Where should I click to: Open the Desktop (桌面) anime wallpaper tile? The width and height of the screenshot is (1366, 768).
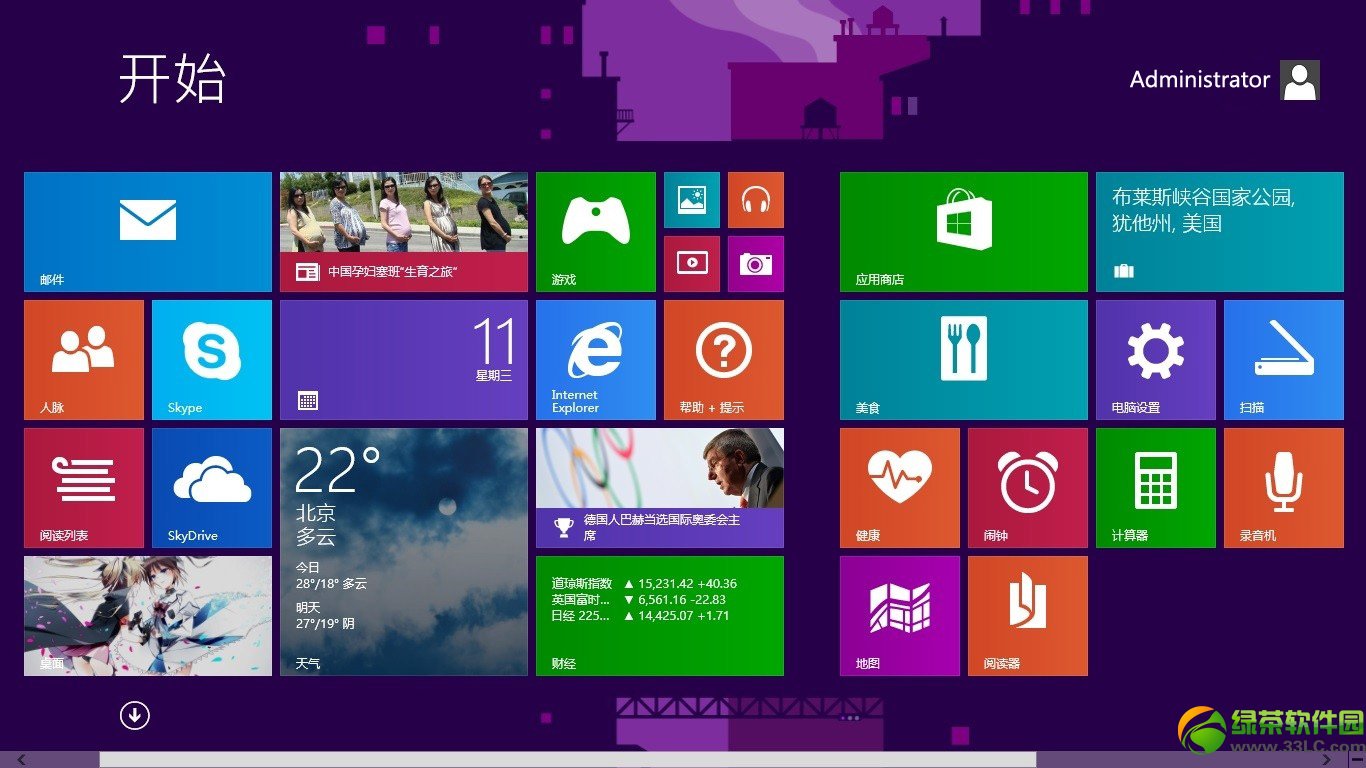click(x=148, y=615)
